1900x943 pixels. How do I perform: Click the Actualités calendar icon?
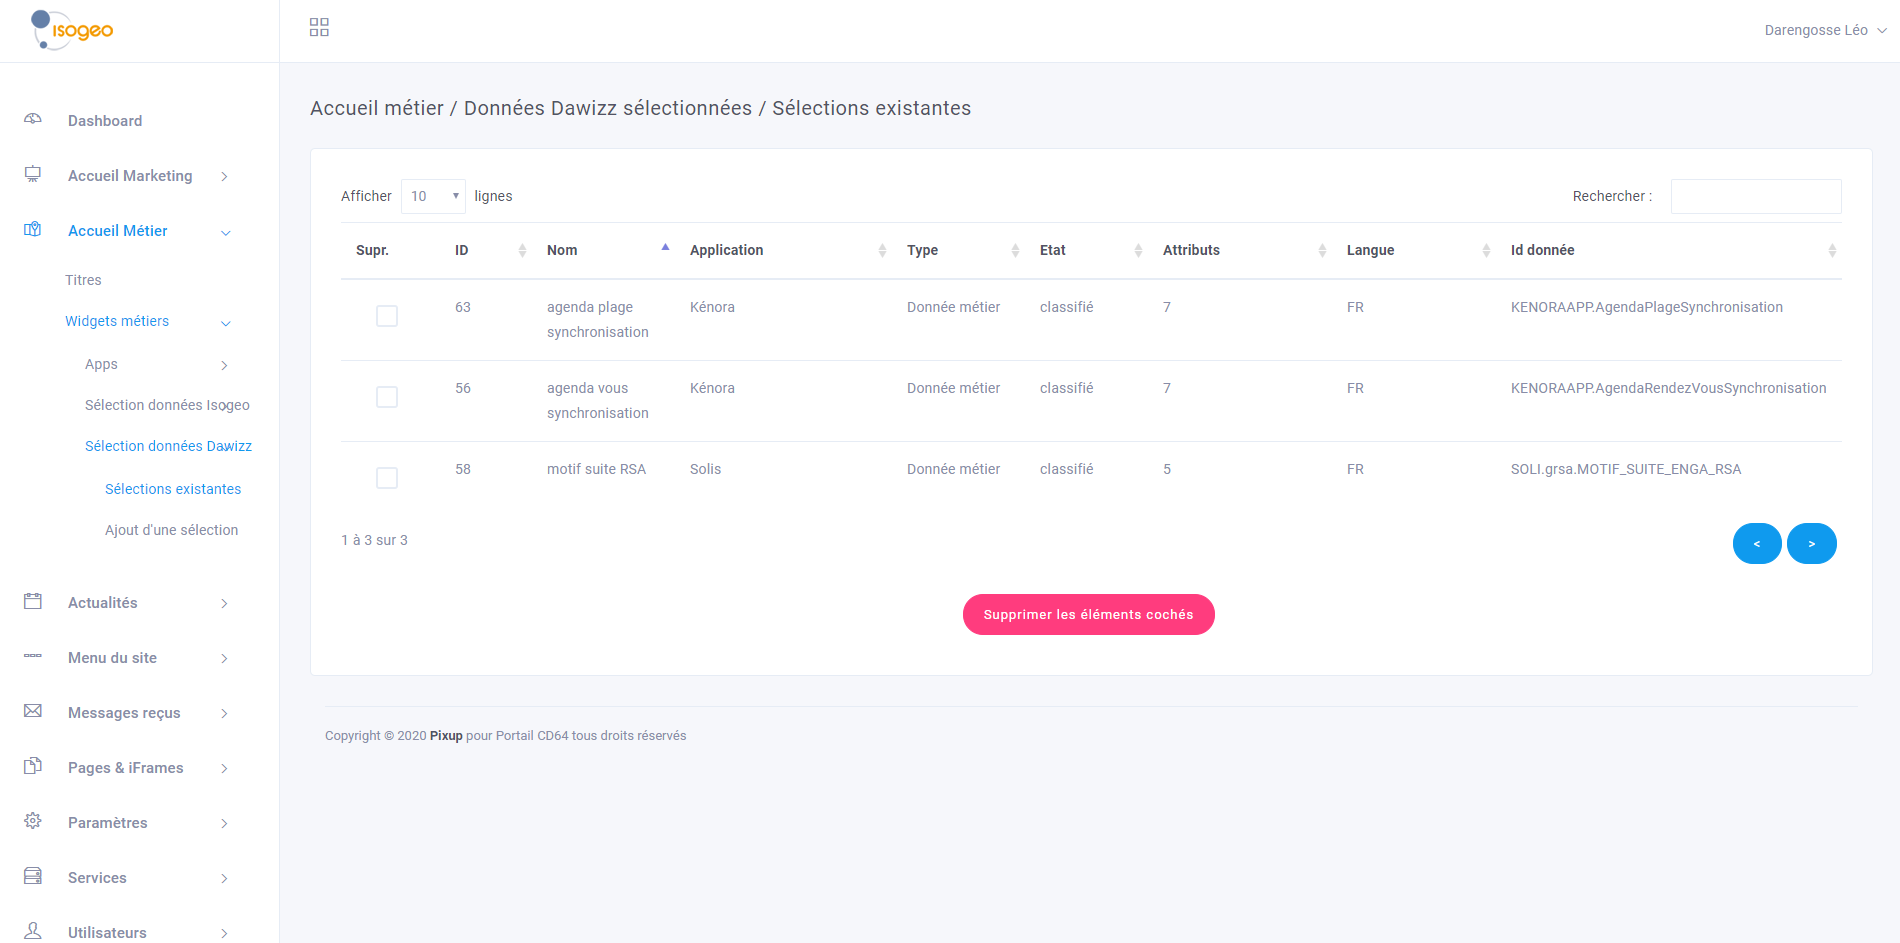[x=33, y=601]
